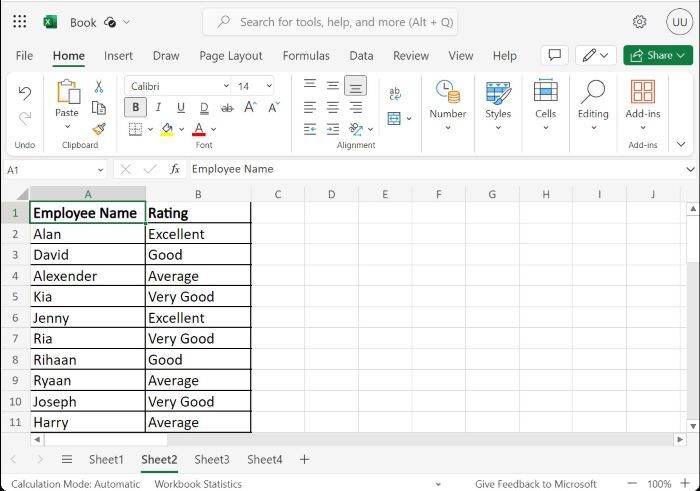Switch to the Insert tab
Image resolution: width=700 pixels, height=491 pixels.
[x=118, y=56]
